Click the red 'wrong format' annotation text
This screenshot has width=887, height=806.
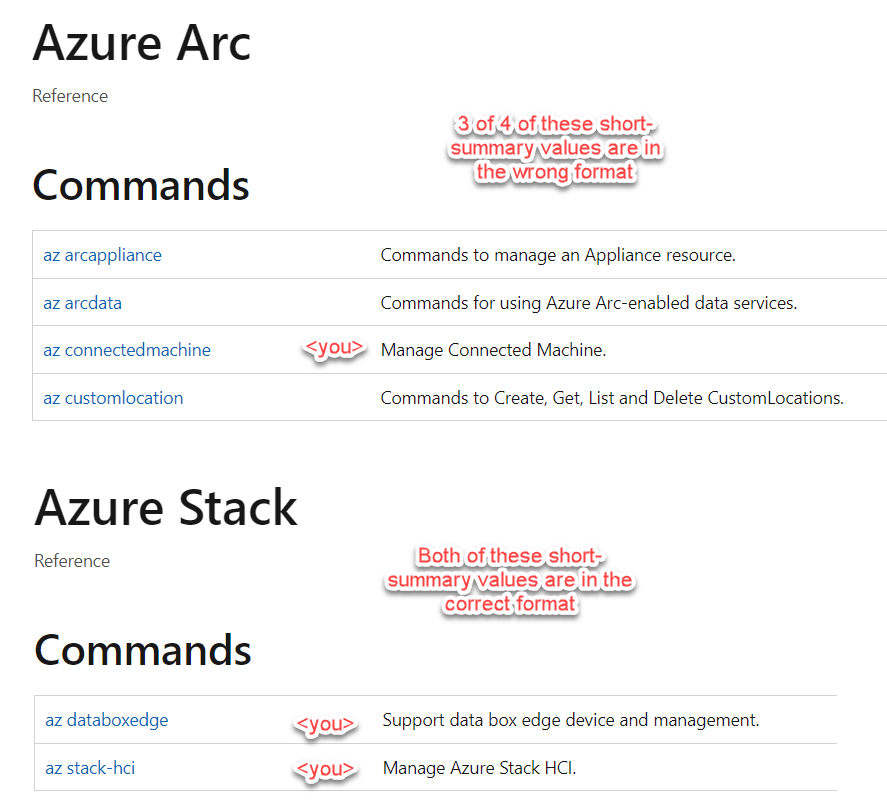click(555, 148)
